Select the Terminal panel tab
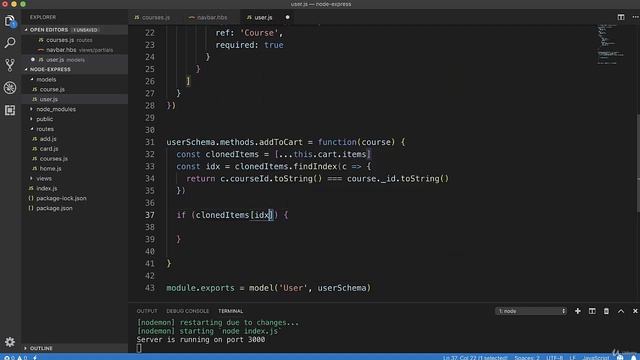 click(230, 311)
